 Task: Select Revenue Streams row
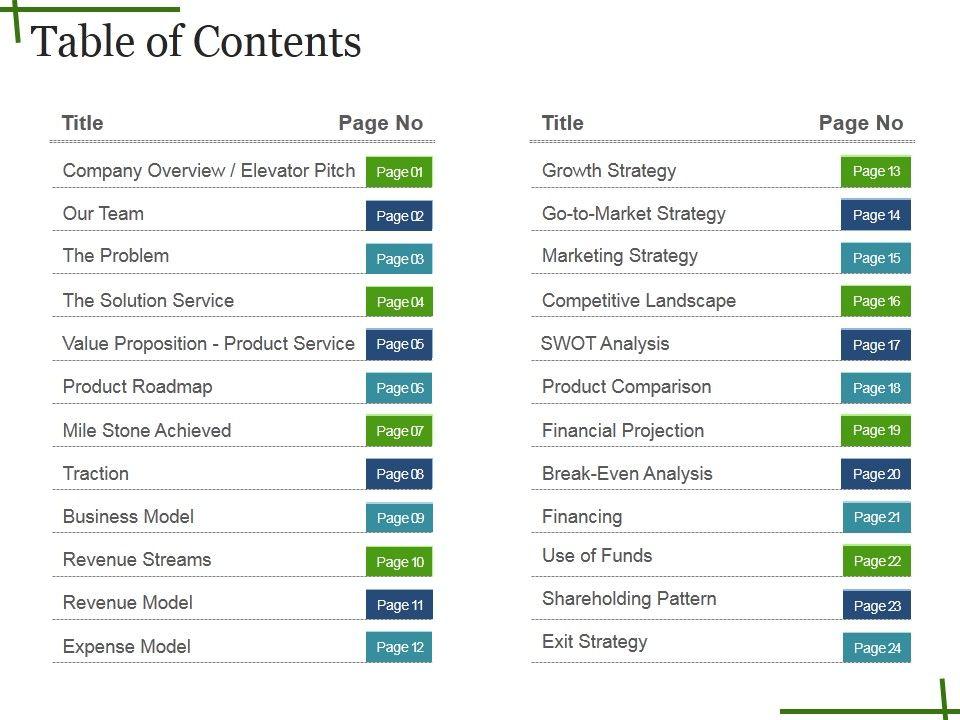pos(137,560)
